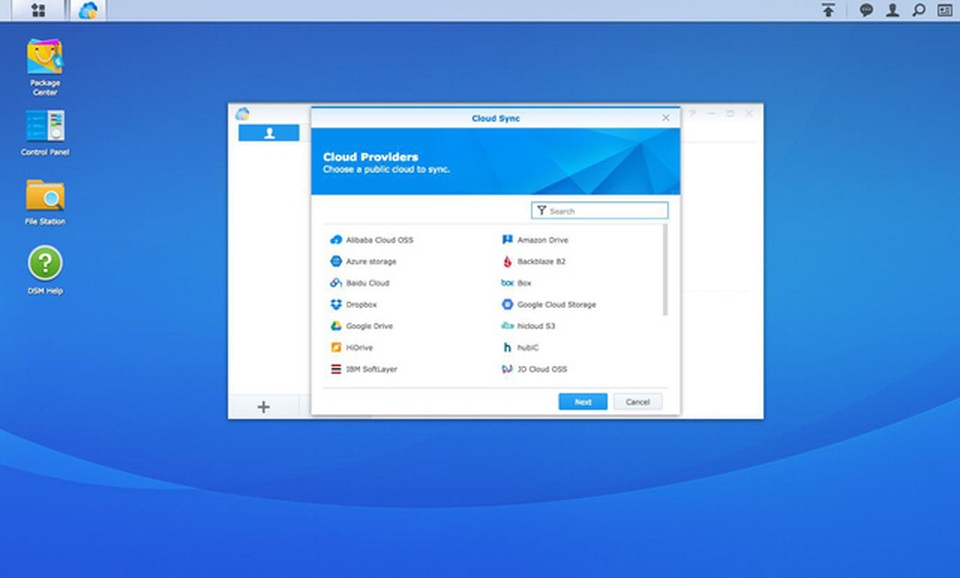
Task: Click the help question mark of Cloud Sync window
Action: click(x=692, y=113)
